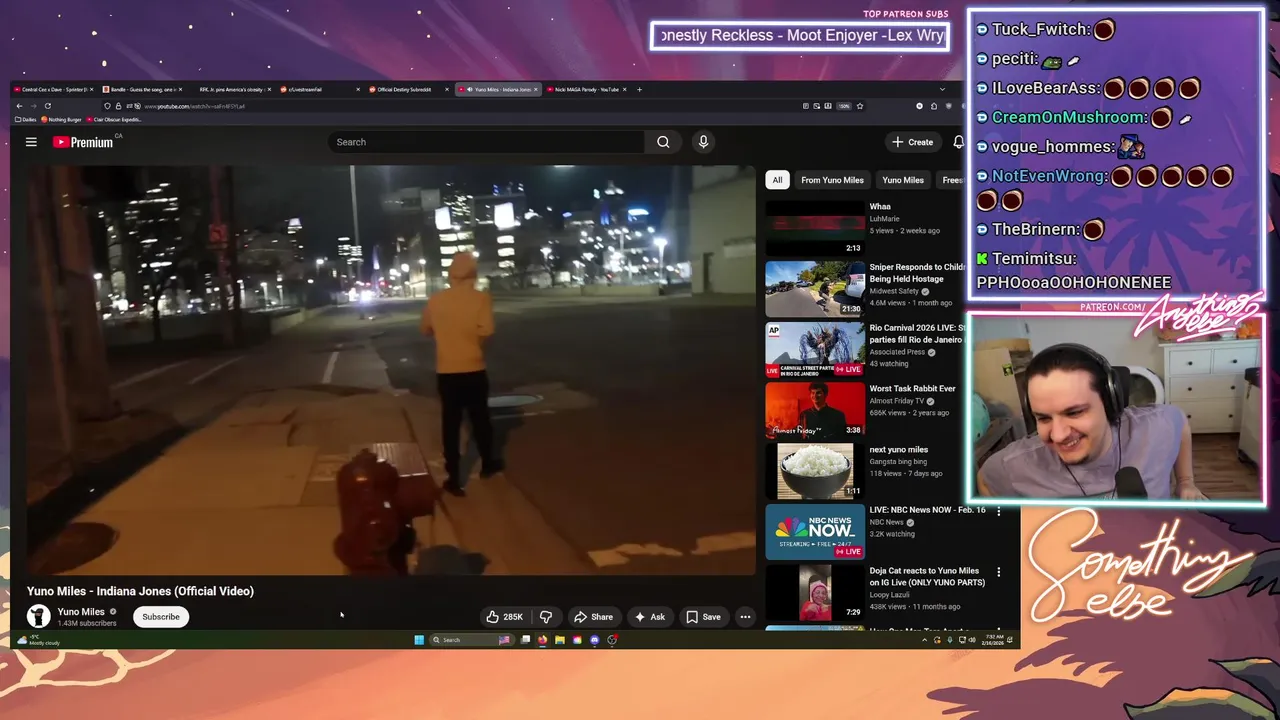Open Discord from the taskbar

(595, 640)
